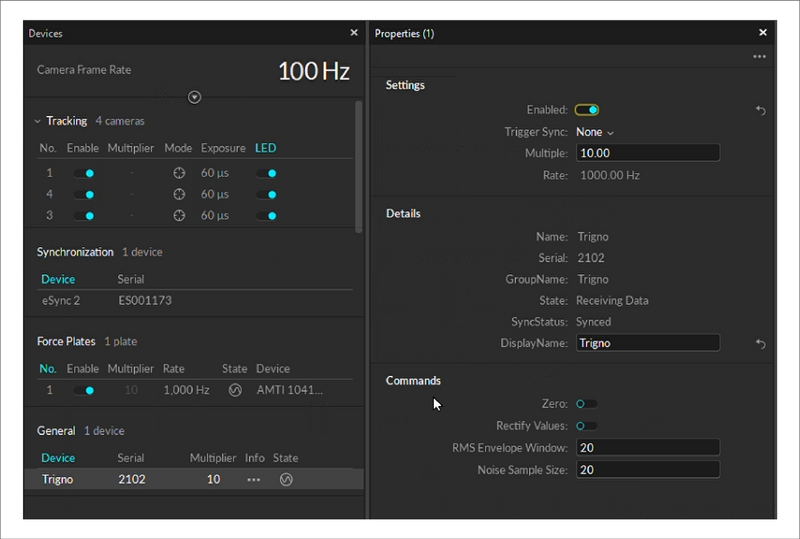800x539 pixels.
Task: Reset DisplayName with the undo arrow
Action: coord(760,344)
